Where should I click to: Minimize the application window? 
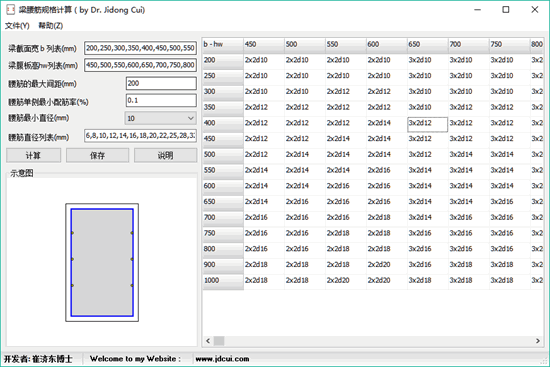coord(477,10)
